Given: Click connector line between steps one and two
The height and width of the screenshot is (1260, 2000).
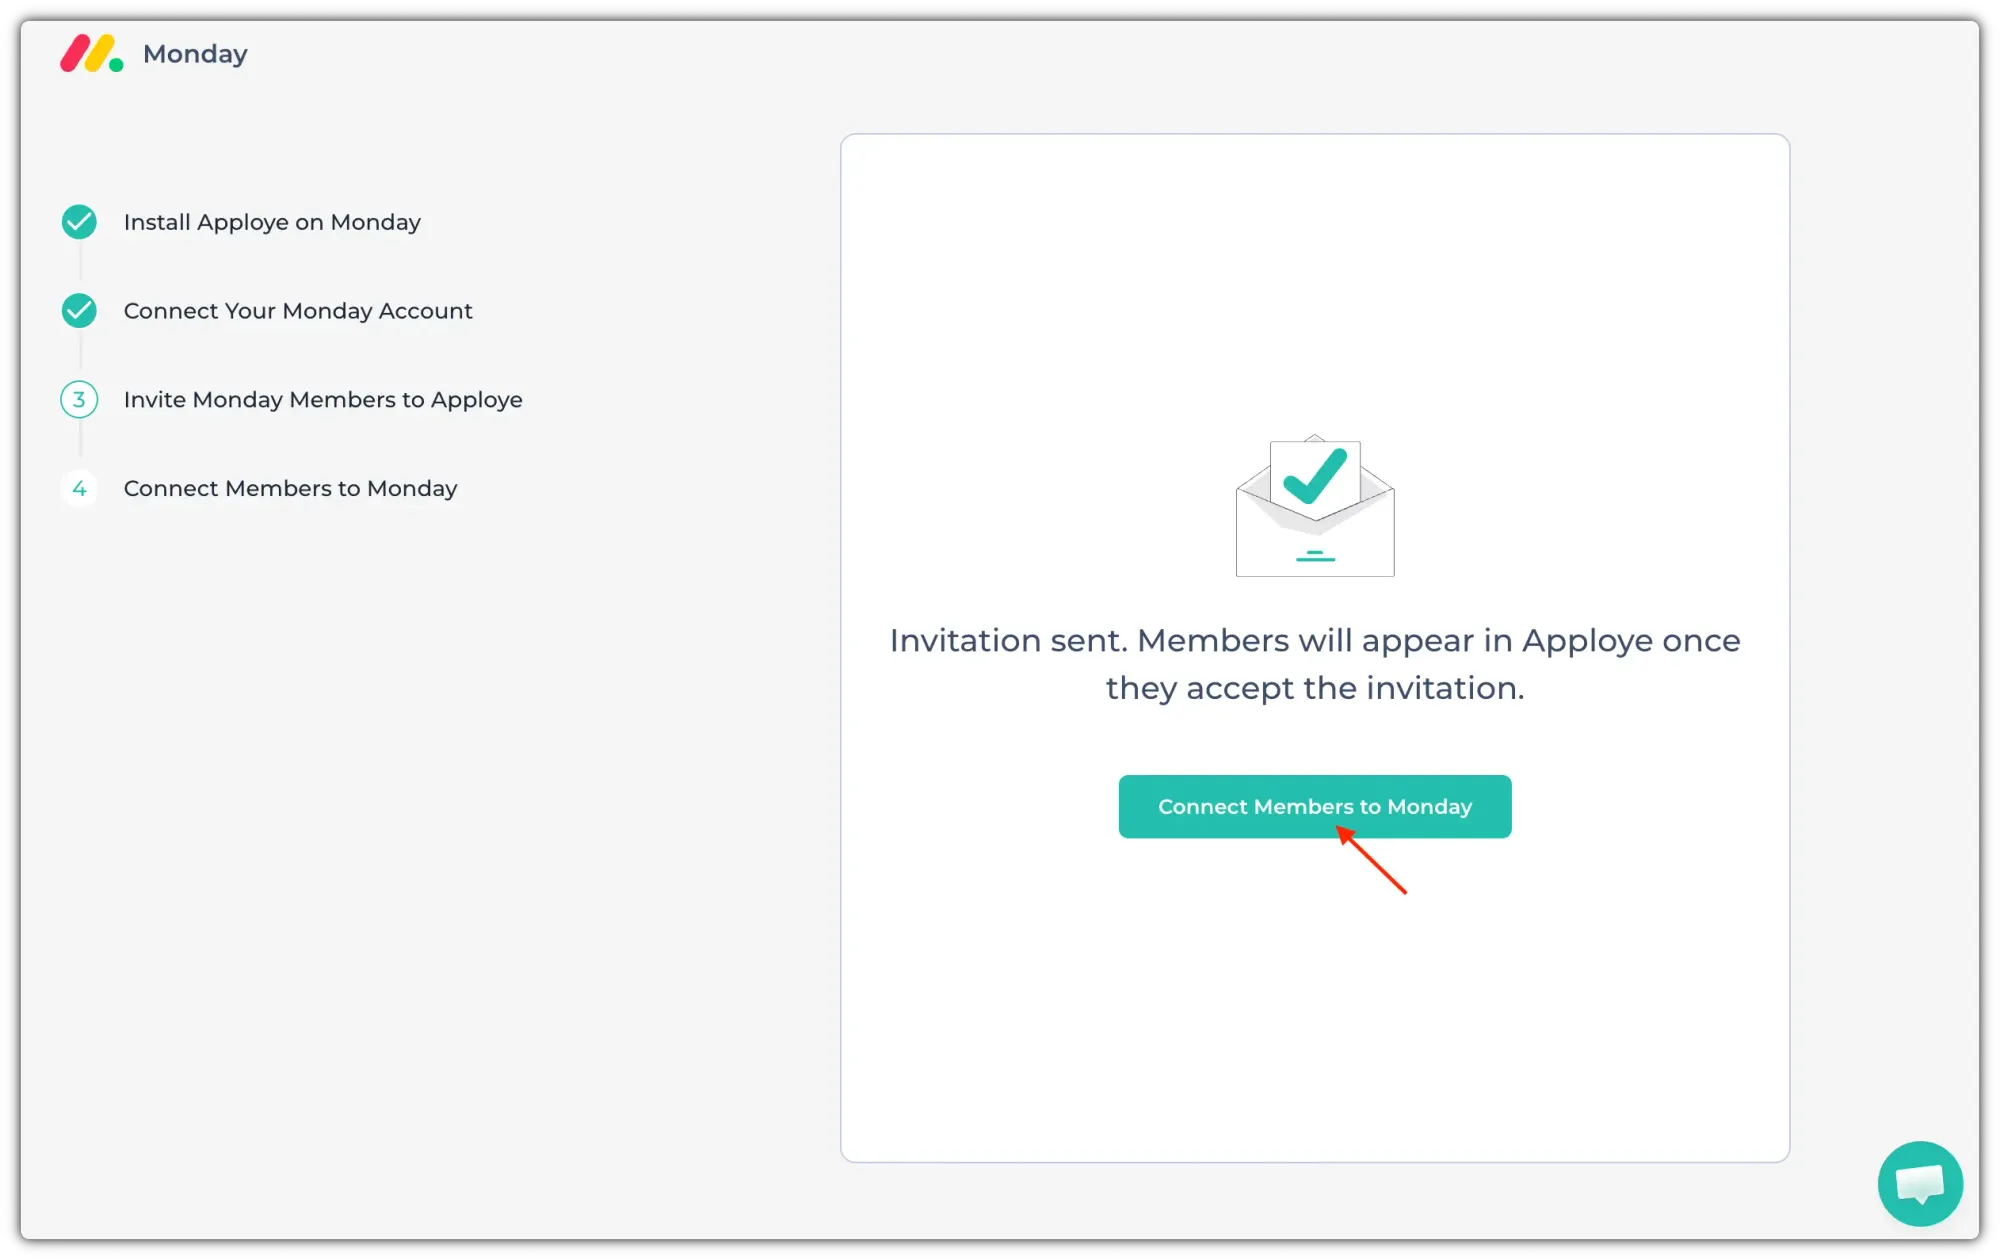Looking at the screenshot, I should pyautogui.click(x=80, y=264).
